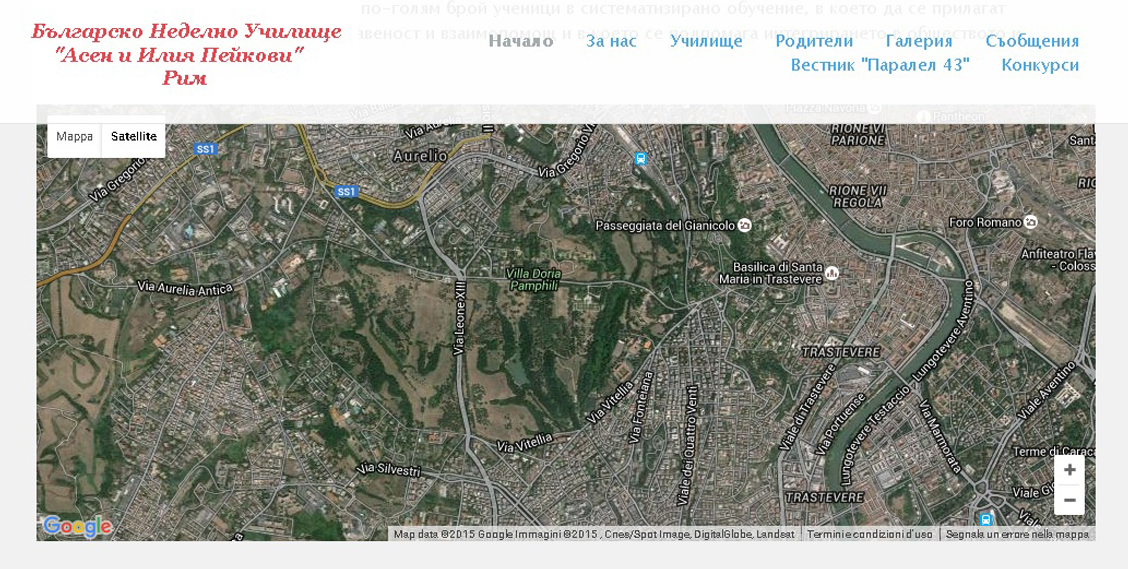Zoom in the map with plus button
The width and height of the screenshot is (1128, 569).
coord(1069,470)
